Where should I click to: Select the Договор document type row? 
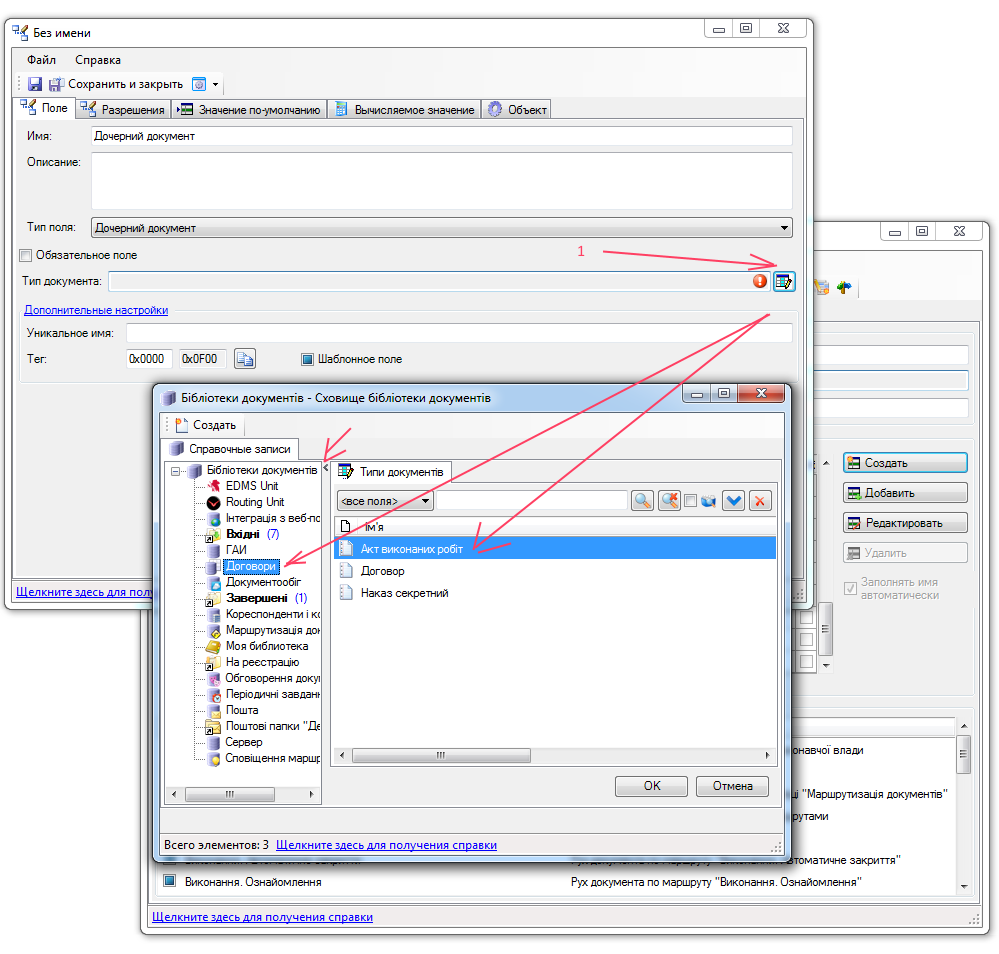tap(382, 571)
